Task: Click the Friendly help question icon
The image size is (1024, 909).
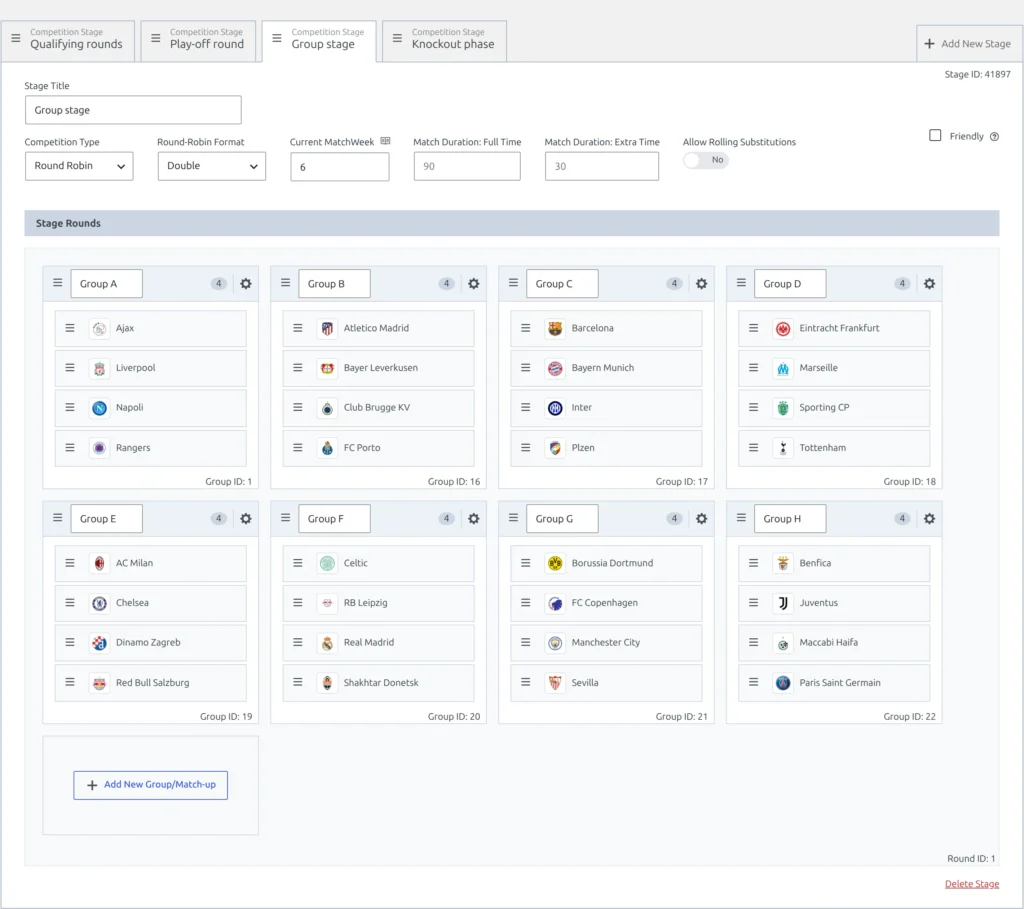Action: pos(994,136)
